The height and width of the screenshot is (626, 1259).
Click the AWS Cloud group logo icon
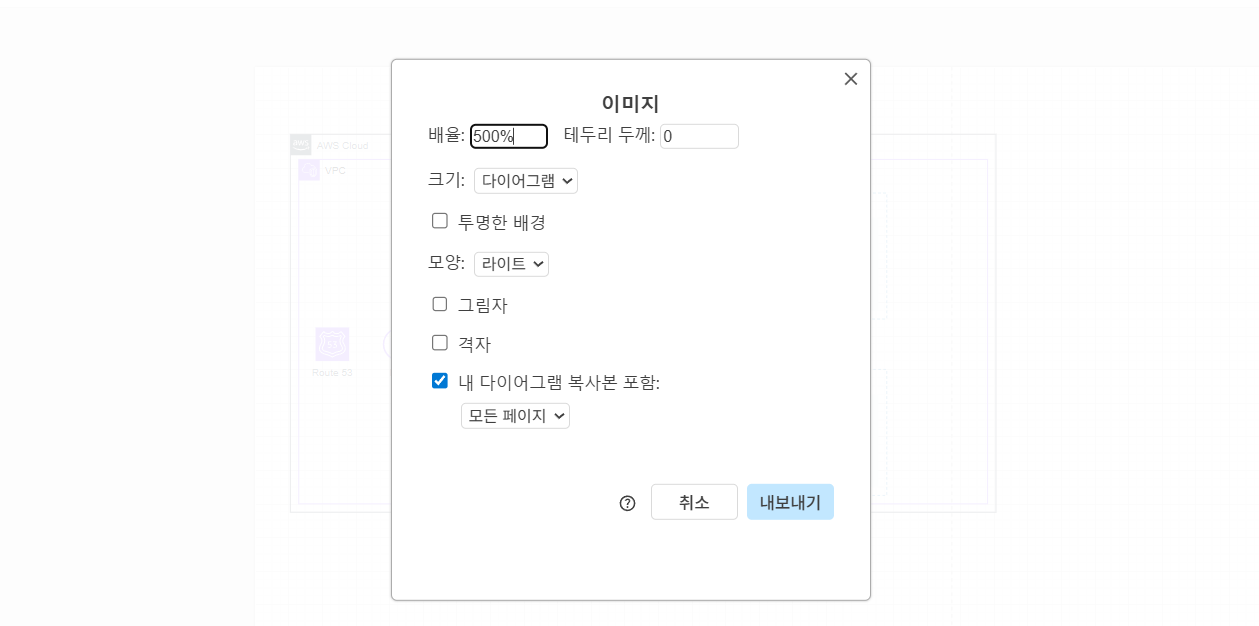(x=300, y=145)
